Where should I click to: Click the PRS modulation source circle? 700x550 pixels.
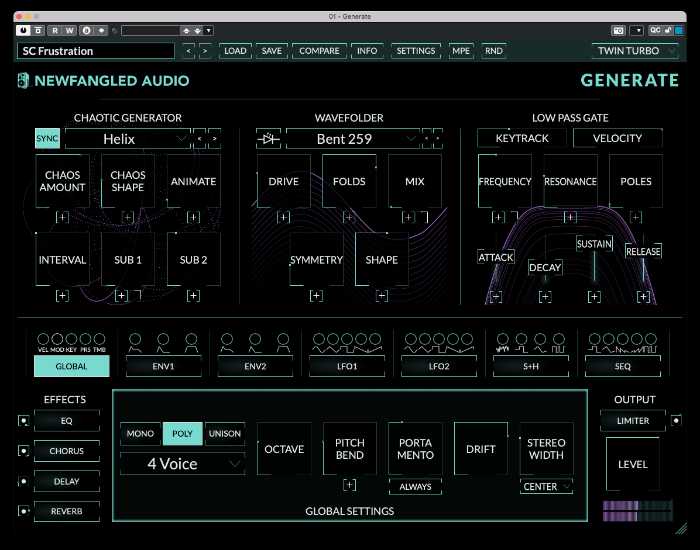point(85,339)
